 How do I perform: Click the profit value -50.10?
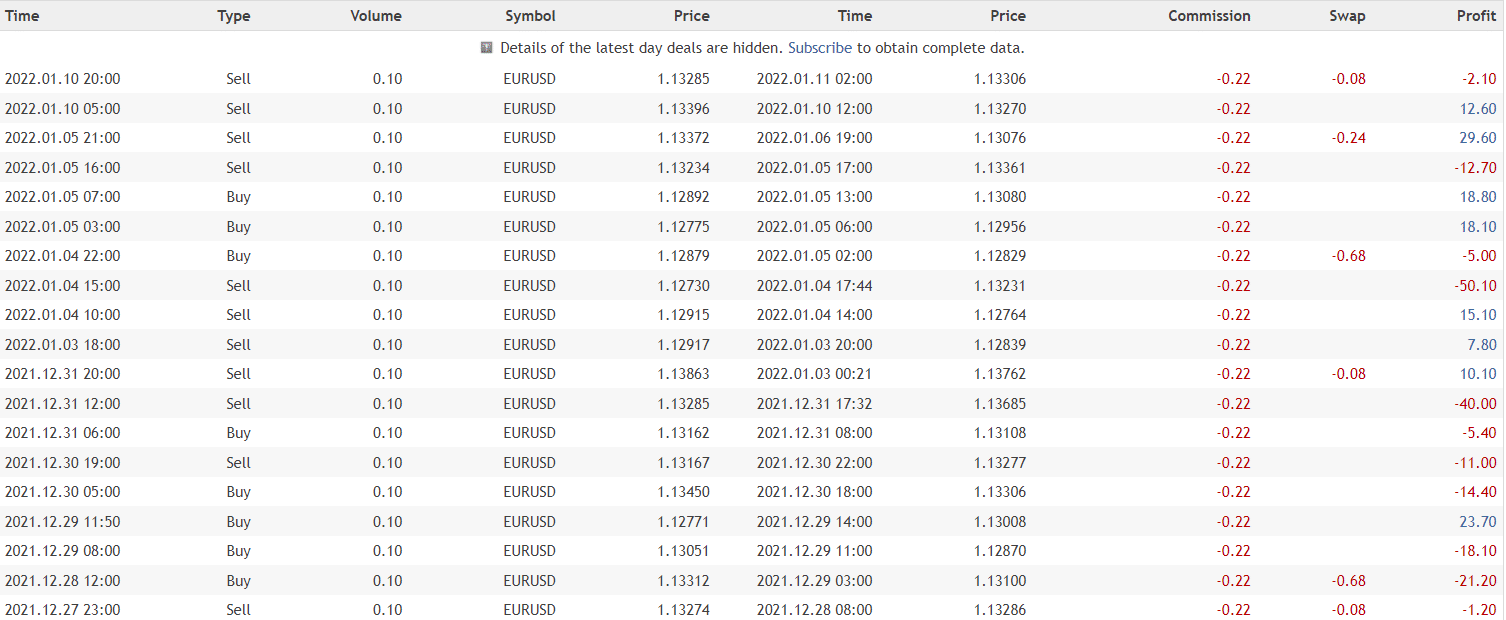1476,286
